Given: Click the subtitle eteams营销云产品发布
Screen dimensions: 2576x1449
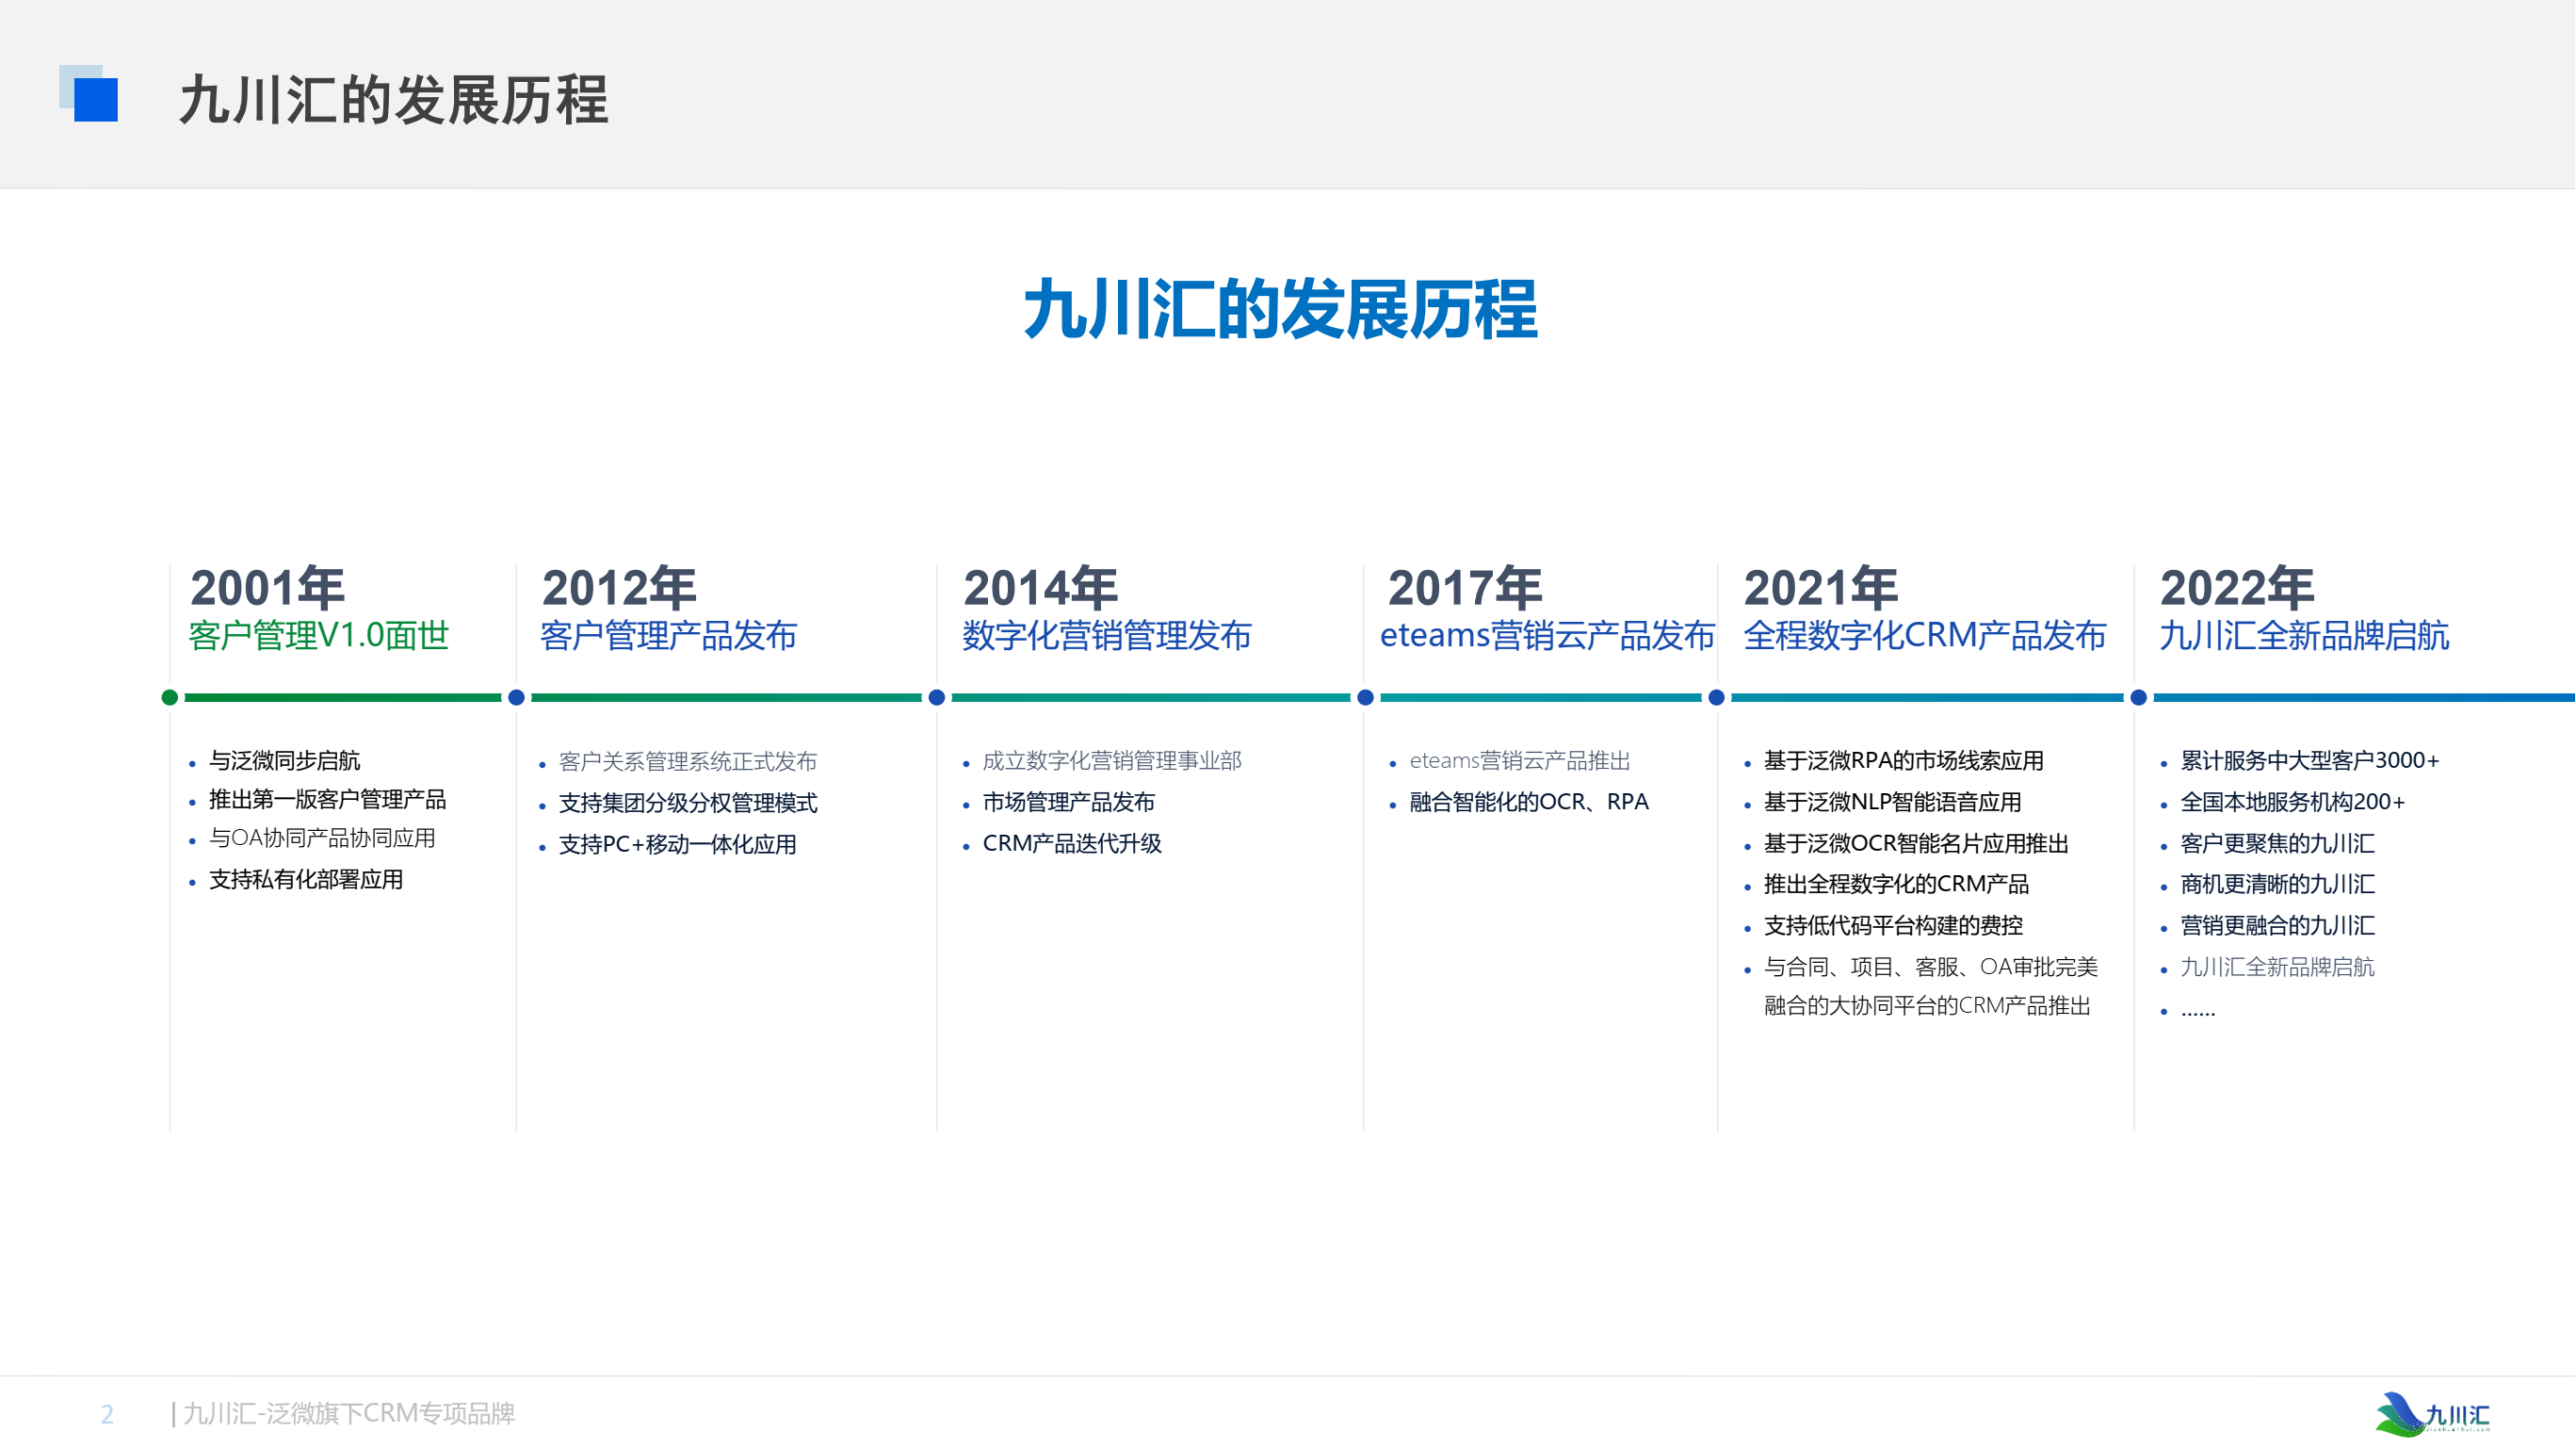Looking at the screenshot, I should (1548, 636).
